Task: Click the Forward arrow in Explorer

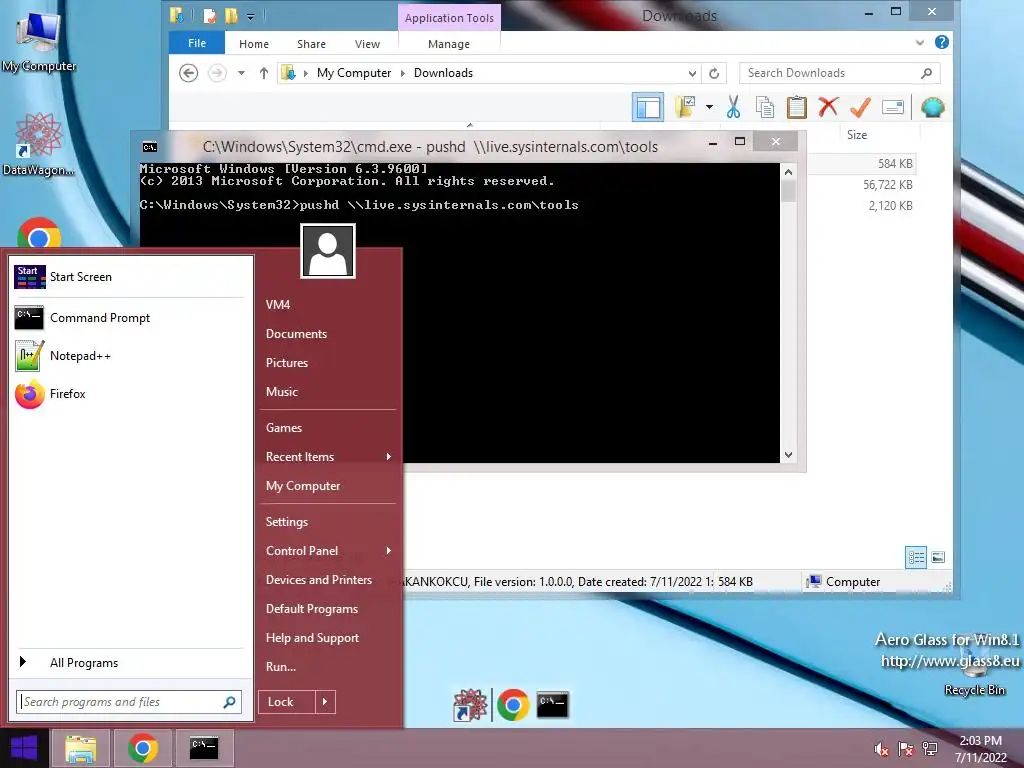Action: (217, 72)
